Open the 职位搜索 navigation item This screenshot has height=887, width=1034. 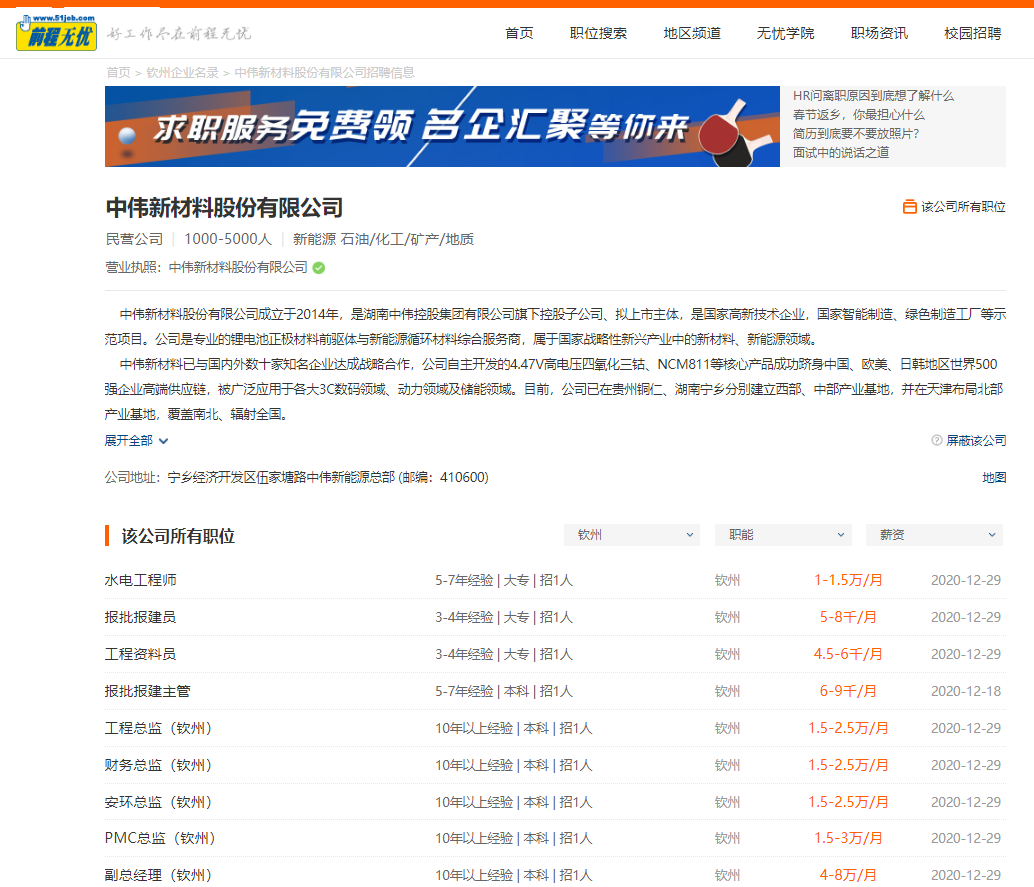click(x=598, y=33)
